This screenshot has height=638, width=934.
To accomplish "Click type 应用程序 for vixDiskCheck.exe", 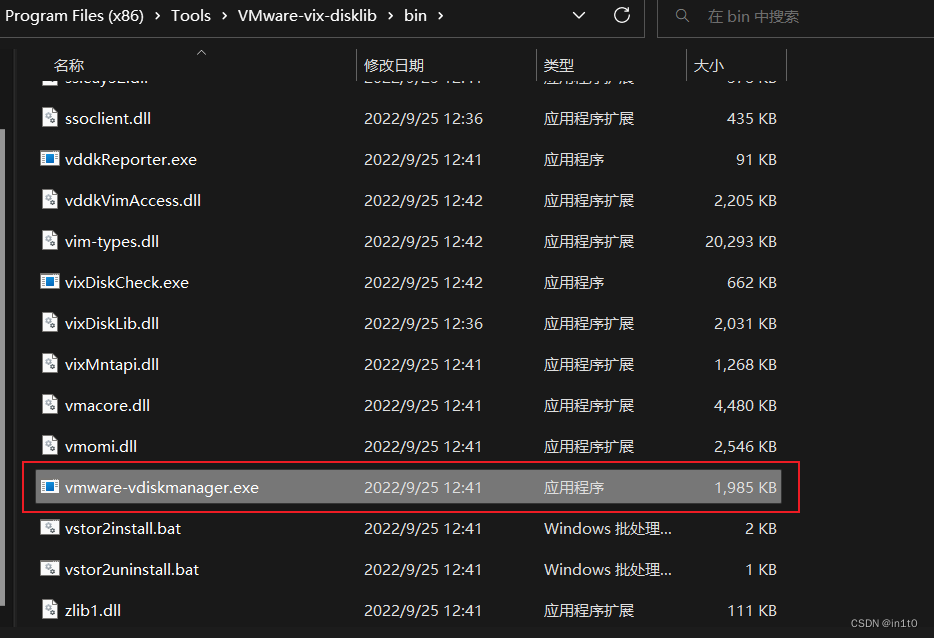I will click(x=574, y=282).
